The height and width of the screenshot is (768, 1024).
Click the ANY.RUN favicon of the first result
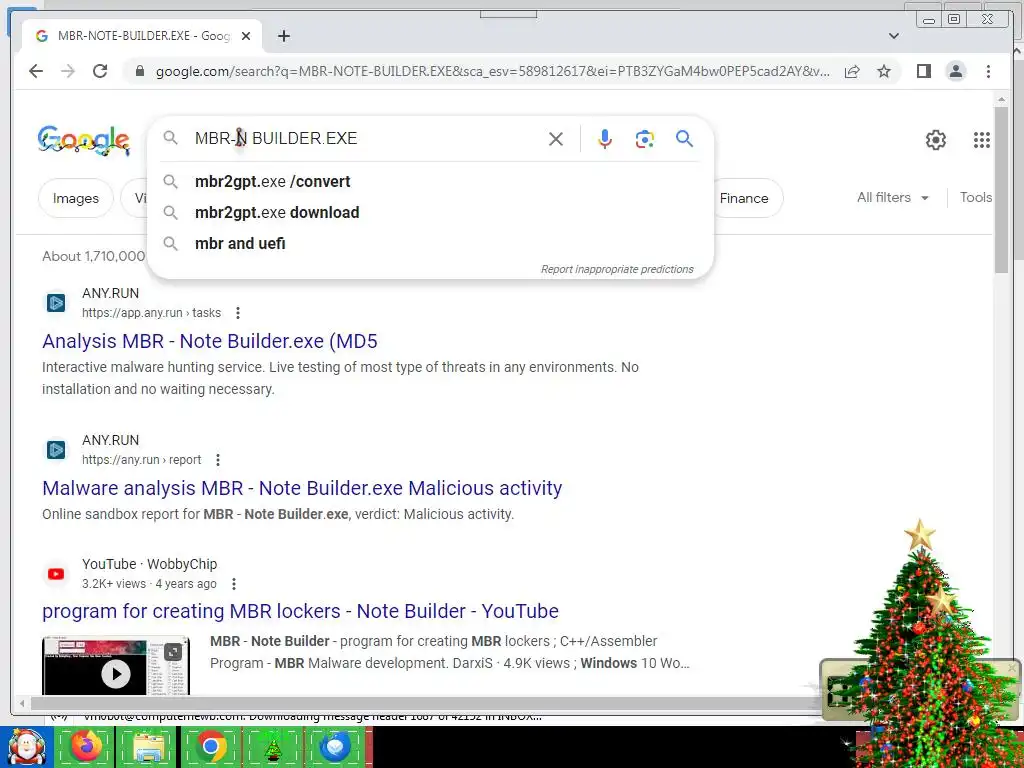56,302
